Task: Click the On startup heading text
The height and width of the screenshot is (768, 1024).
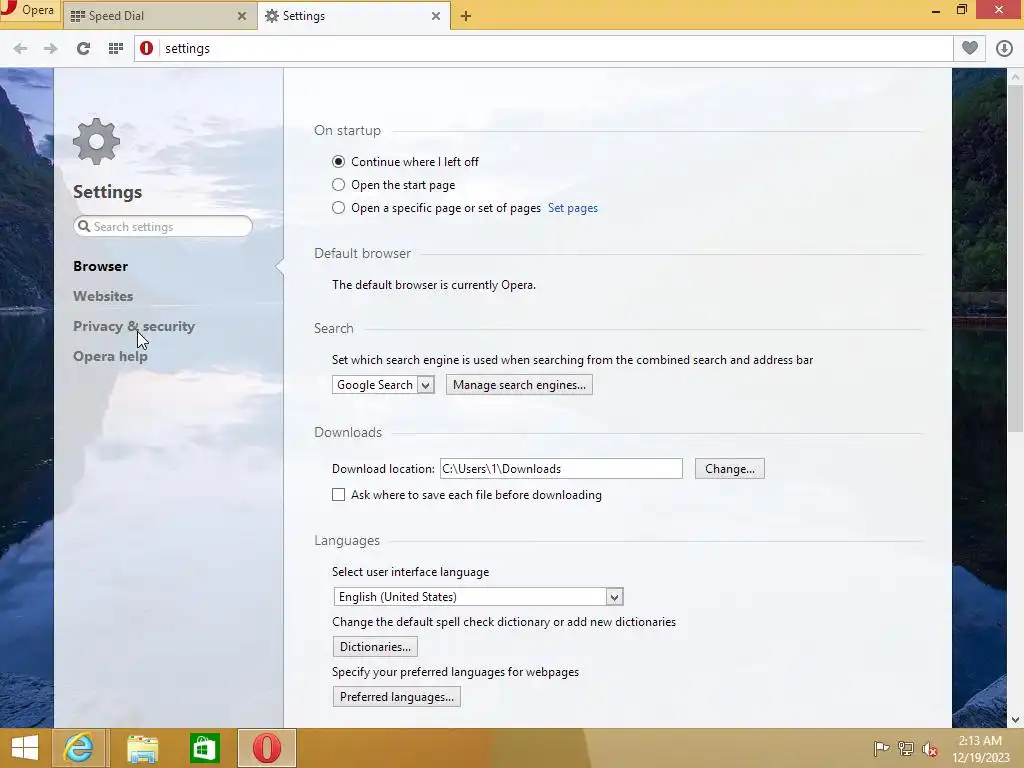Action: (347, 130)
